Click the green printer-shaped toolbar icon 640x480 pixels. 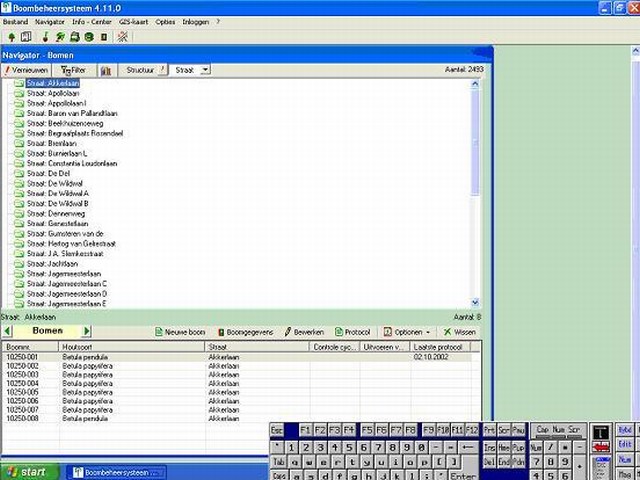point(75,37)
